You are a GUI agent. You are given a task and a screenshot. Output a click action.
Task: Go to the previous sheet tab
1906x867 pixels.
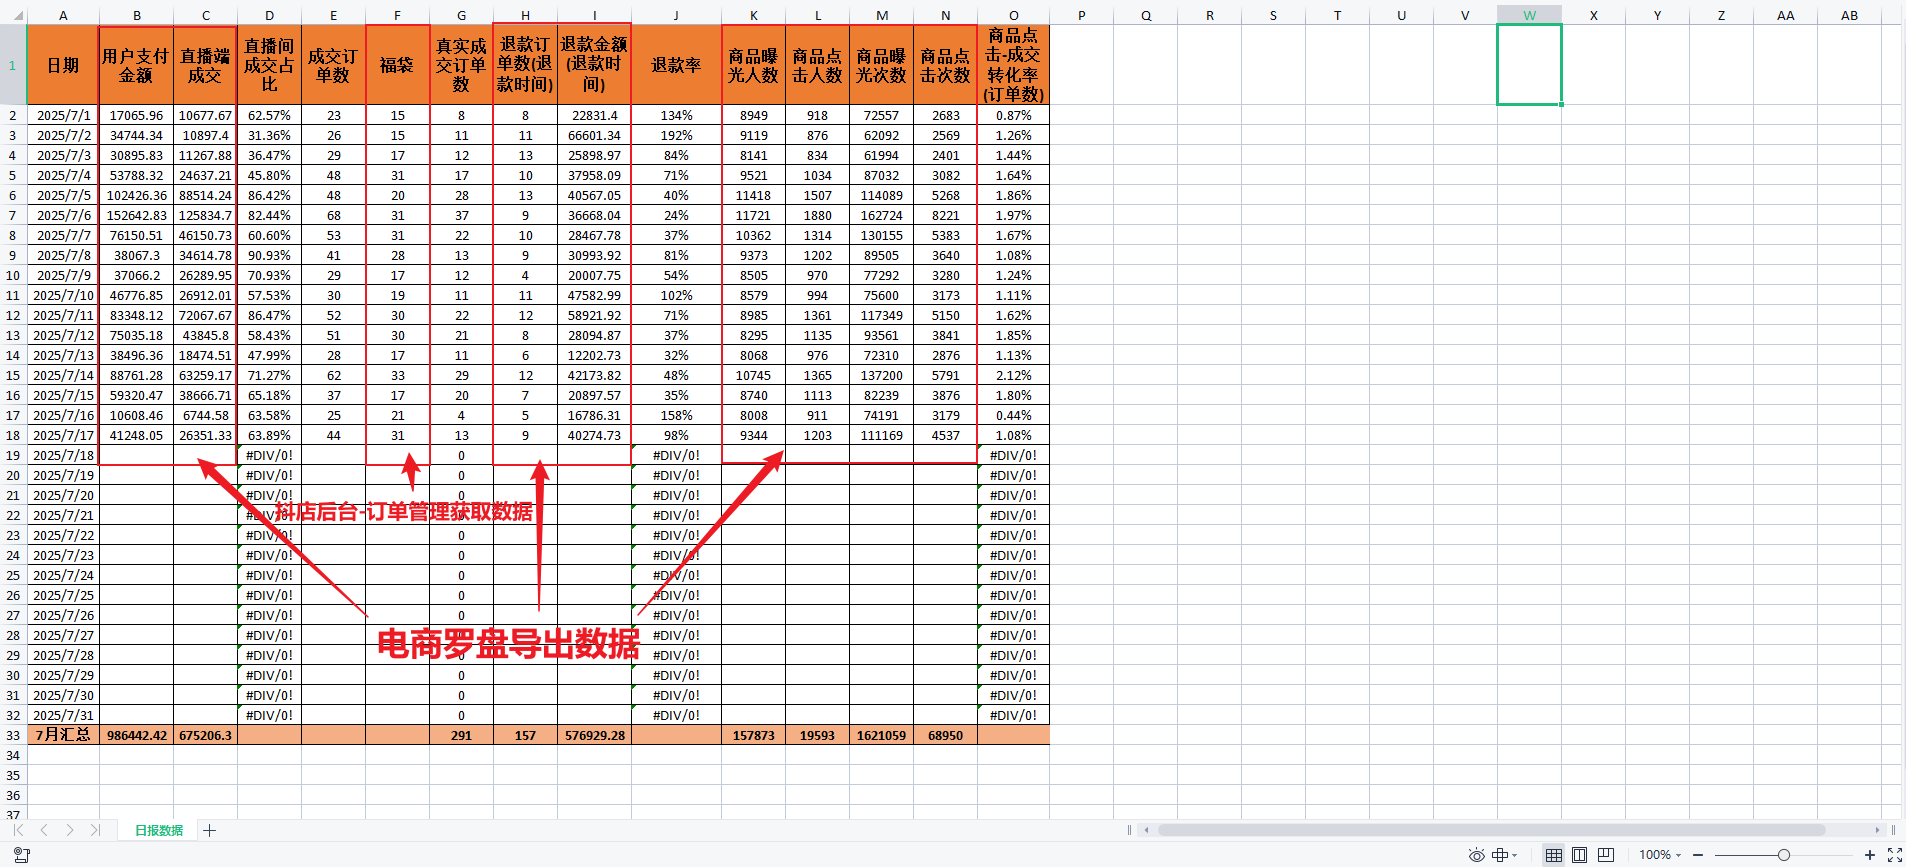[44, 830]
